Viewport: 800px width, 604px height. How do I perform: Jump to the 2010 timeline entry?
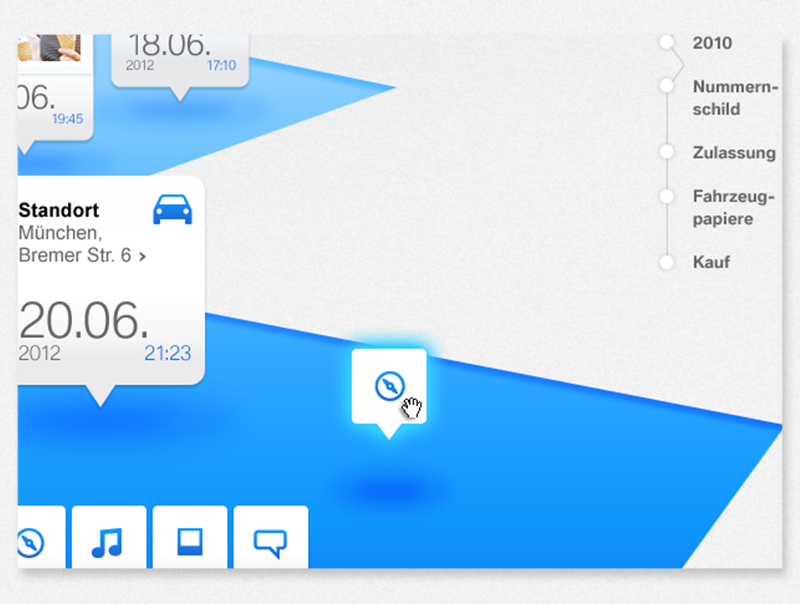point(711,43)
